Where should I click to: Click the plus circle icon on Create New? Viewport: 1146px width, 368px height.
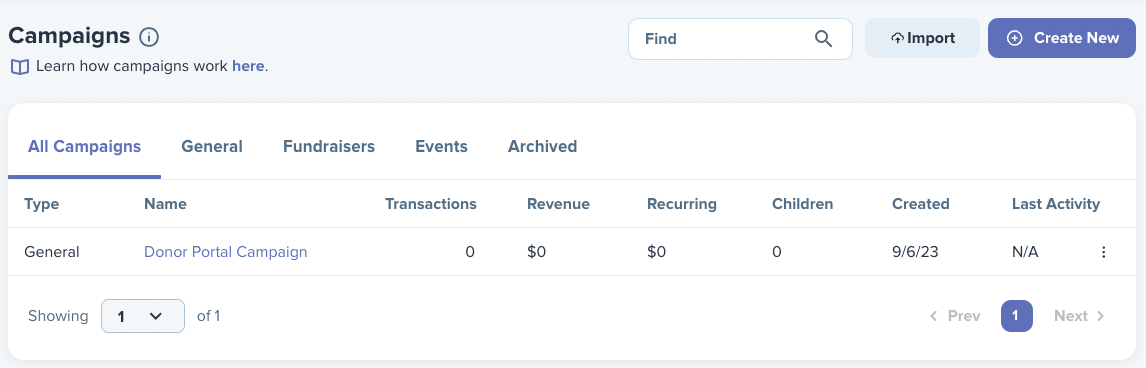click(1014, 38)
